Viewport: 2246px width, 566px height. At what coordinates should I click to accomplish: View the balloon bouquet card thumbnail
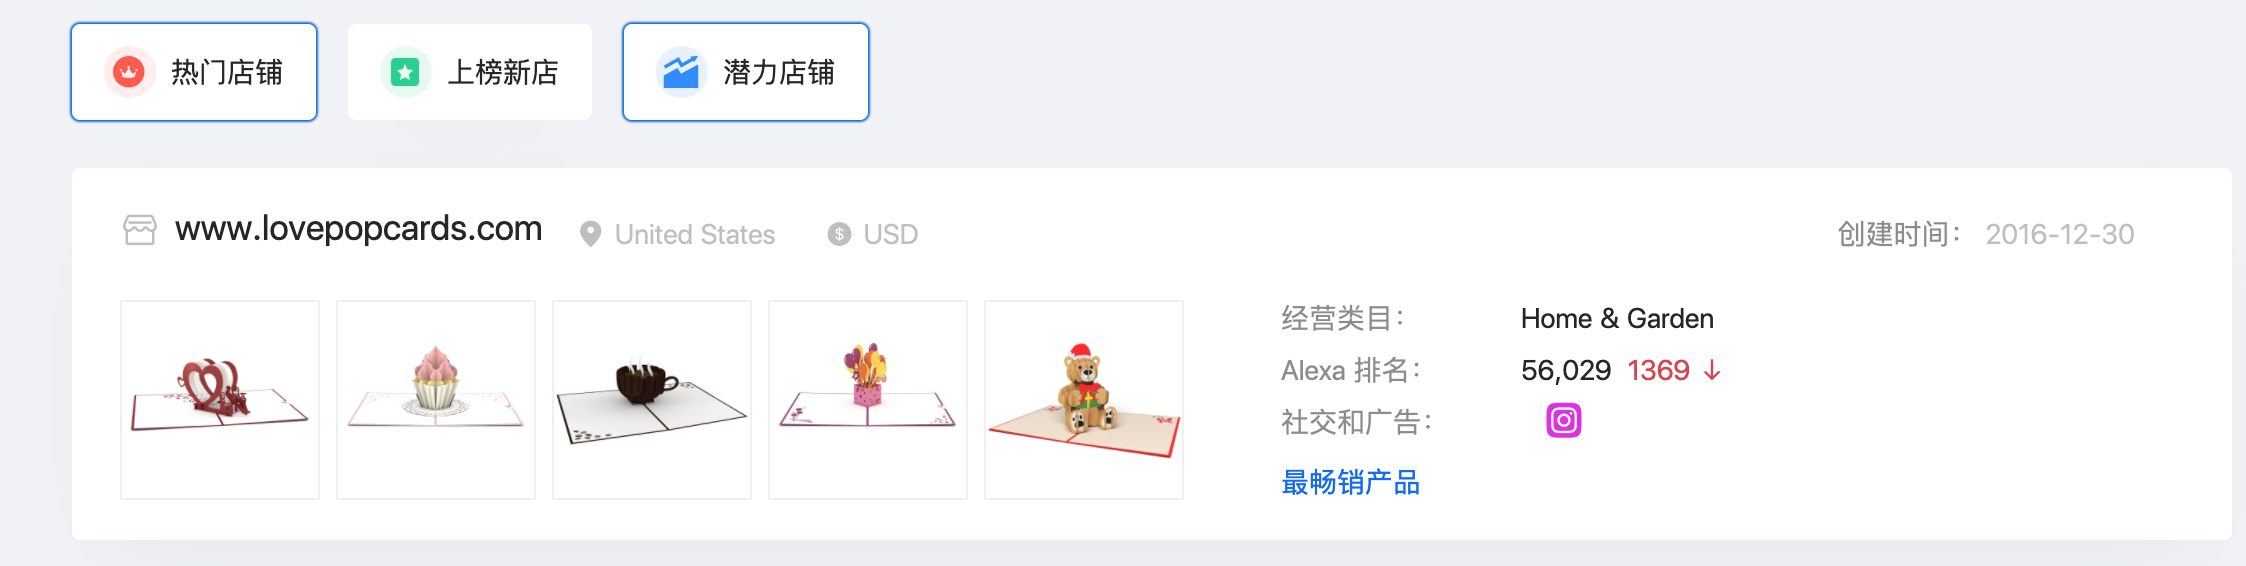coord(868,400)
